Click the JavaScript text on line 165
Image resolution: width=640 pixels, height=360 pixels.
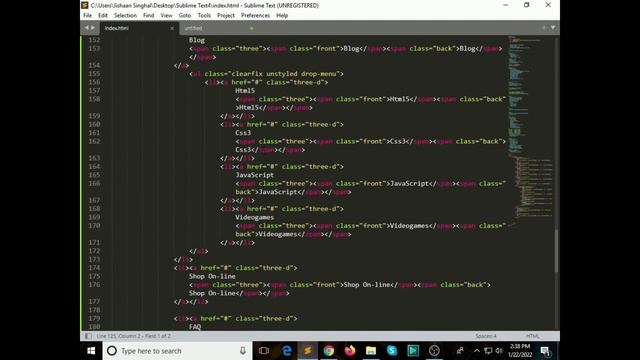pyautogui.click(x=254, y=175)
